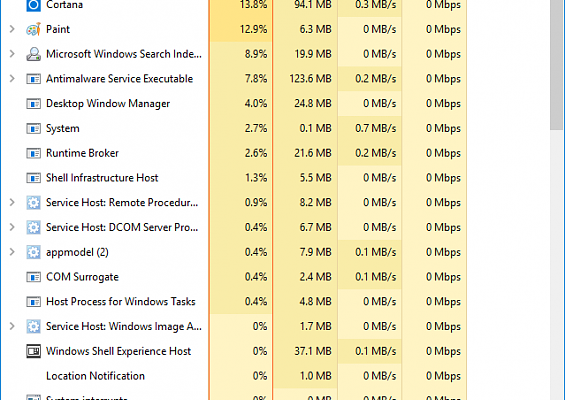Expand Antimalware Service Executable group
Screen dimensions: 565x400
click(12, 79)
